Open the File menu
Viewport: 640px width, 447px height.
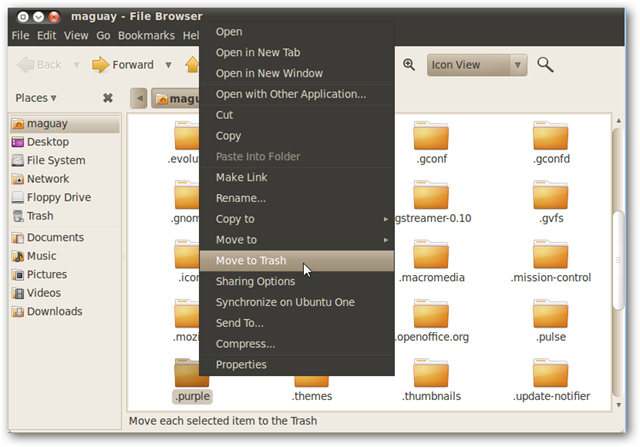point(20,36)
